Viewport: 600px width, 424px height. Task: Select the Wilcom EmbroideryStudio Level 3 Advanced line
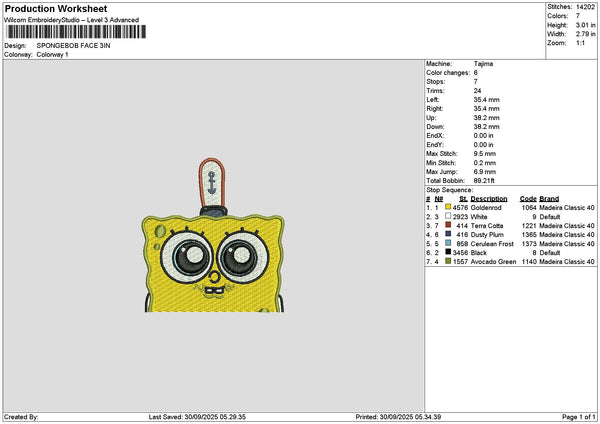coord(72,20)
